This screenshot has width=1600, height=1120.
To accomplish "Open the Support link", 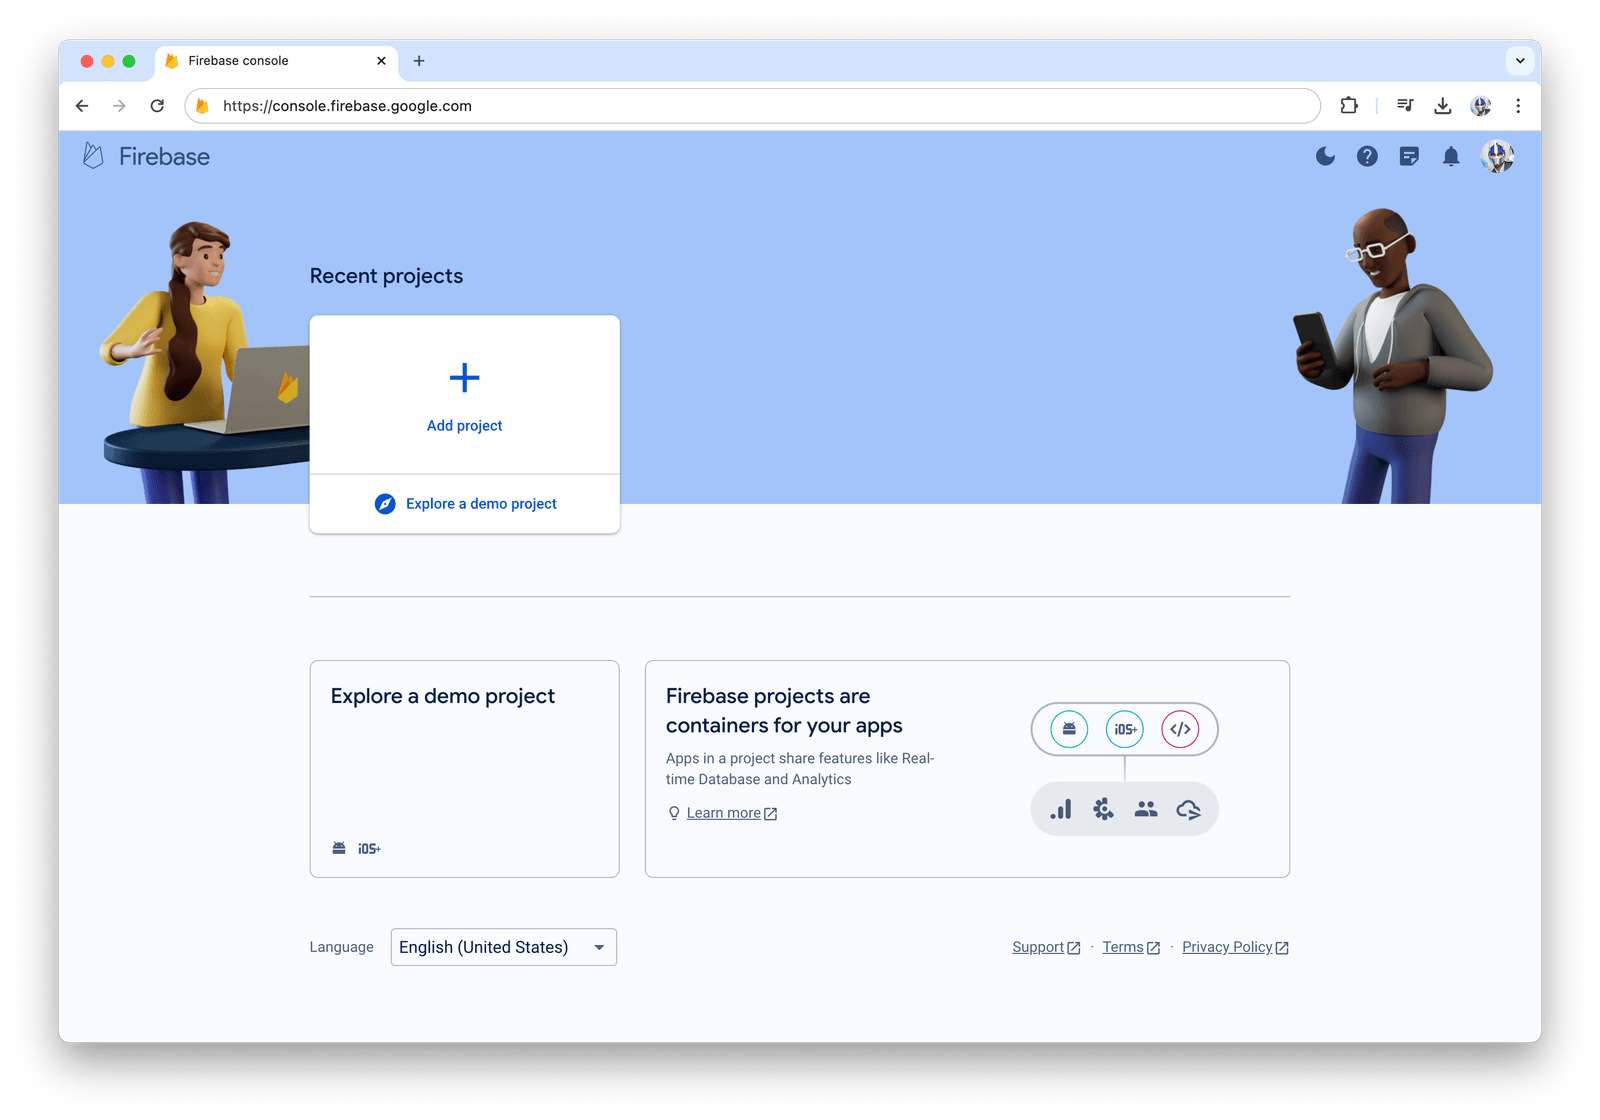I will pyautogui.click(x=1046, y=947).
